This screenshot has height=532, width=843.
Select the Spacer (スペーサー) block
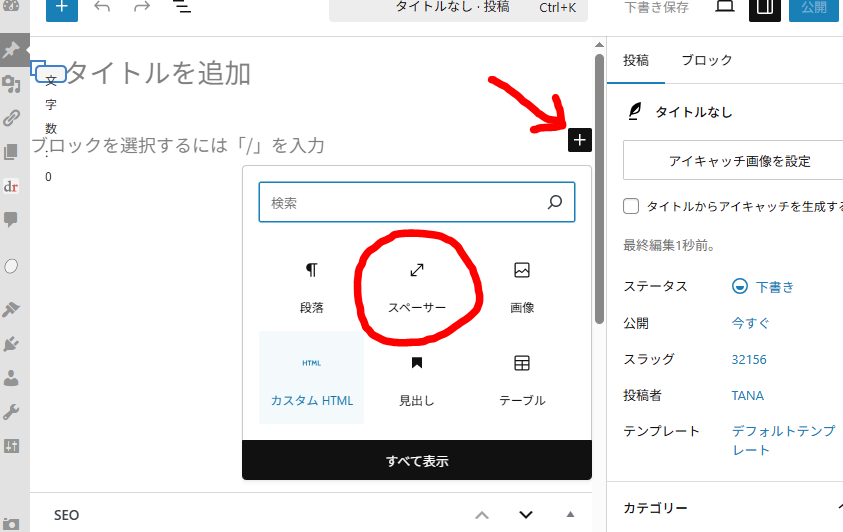(x=417, y=286)
